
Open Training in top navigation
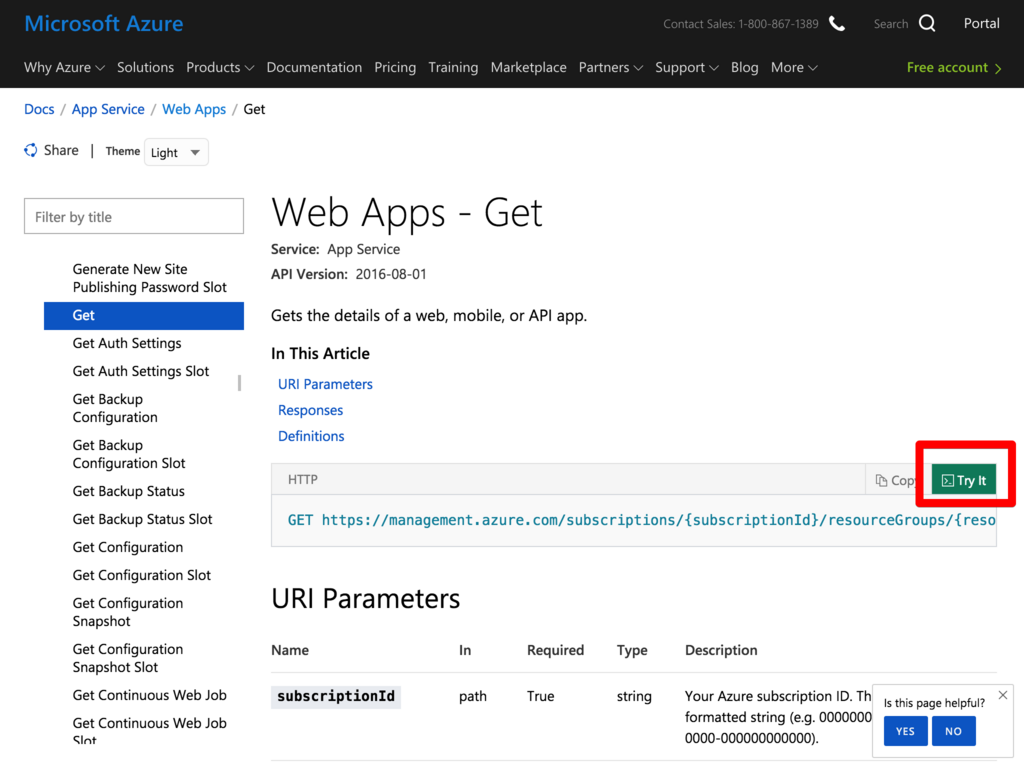(453, 67)
